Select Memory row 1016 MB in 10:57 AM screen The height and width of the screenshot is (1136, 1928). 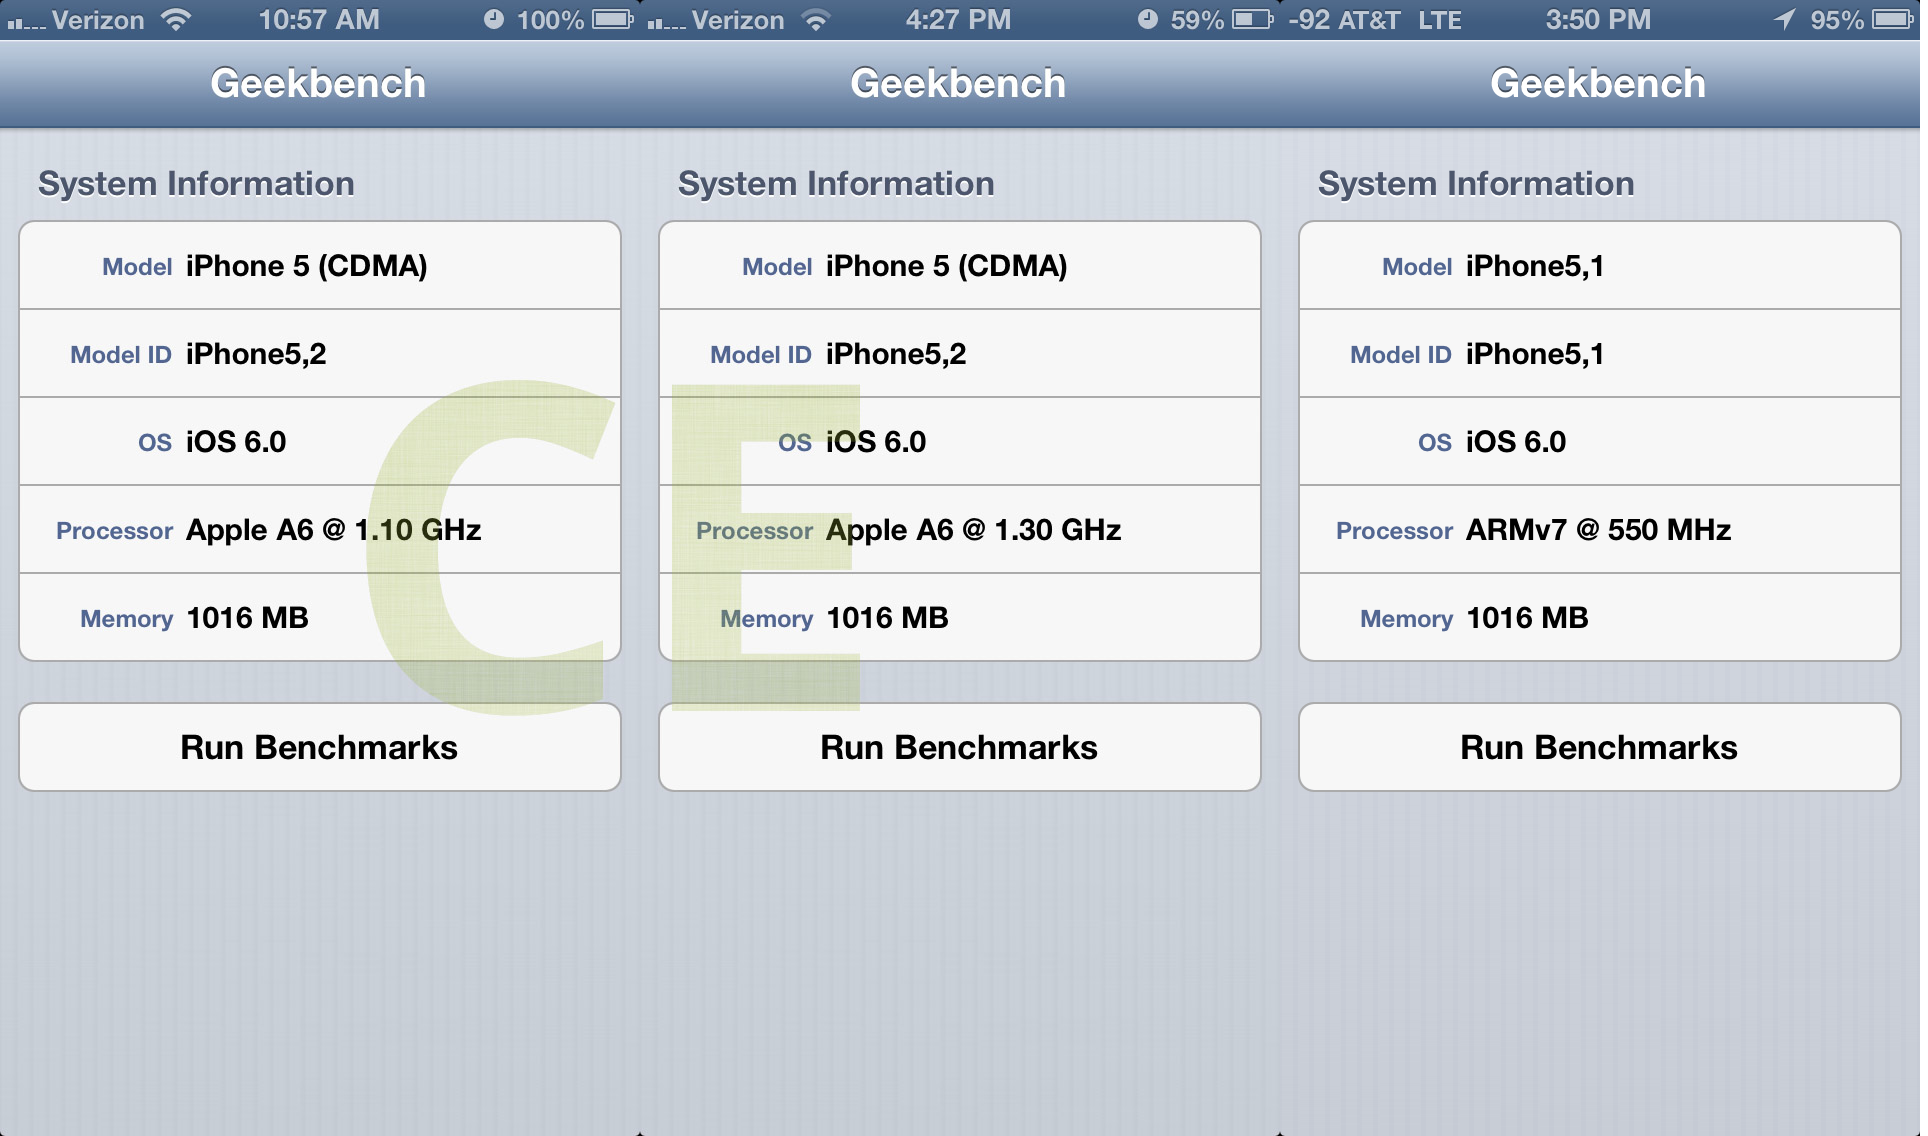(x=320, y=618)
